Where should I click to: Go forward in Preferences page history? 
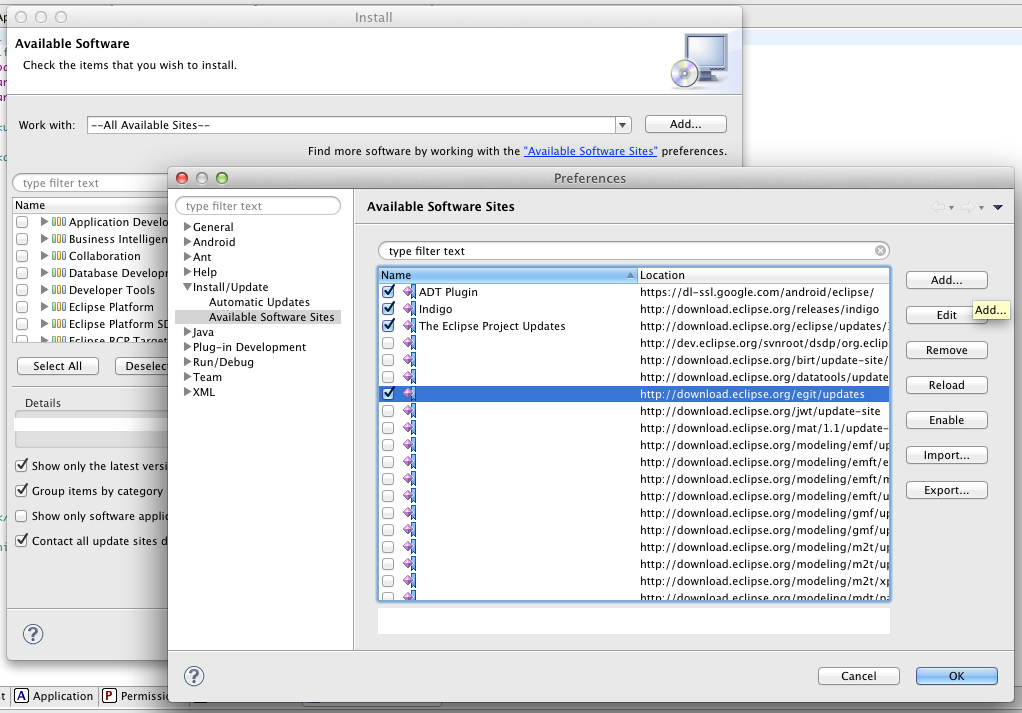click(x=968, y=207)
